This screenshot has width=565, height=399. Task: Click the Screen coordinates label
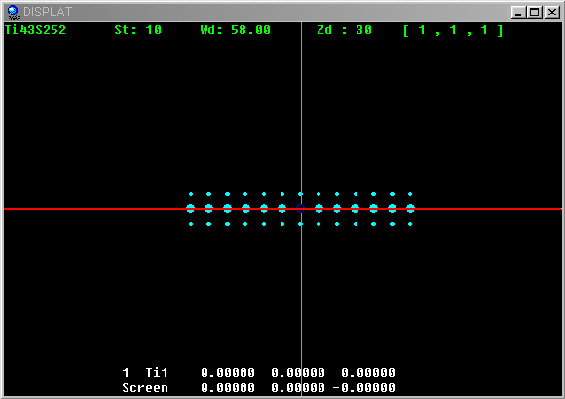(x=145, y=387)
